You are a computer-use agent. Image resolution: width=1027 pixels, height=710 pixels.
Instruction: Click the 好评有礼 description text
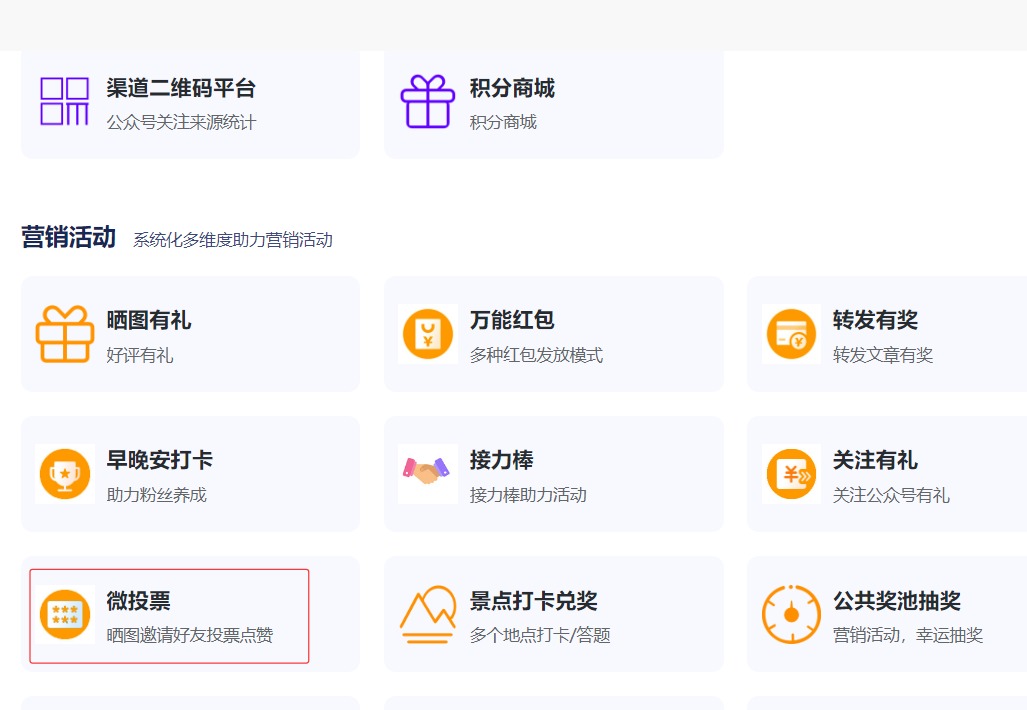140,355
